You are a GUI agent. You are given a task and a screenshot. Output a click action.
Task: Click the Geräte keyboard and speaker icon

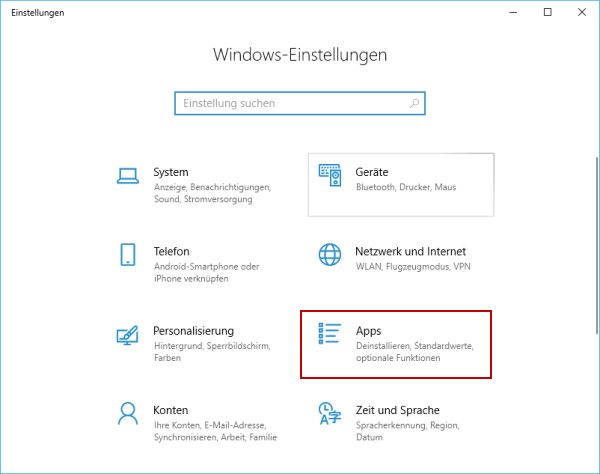[330, 175]
